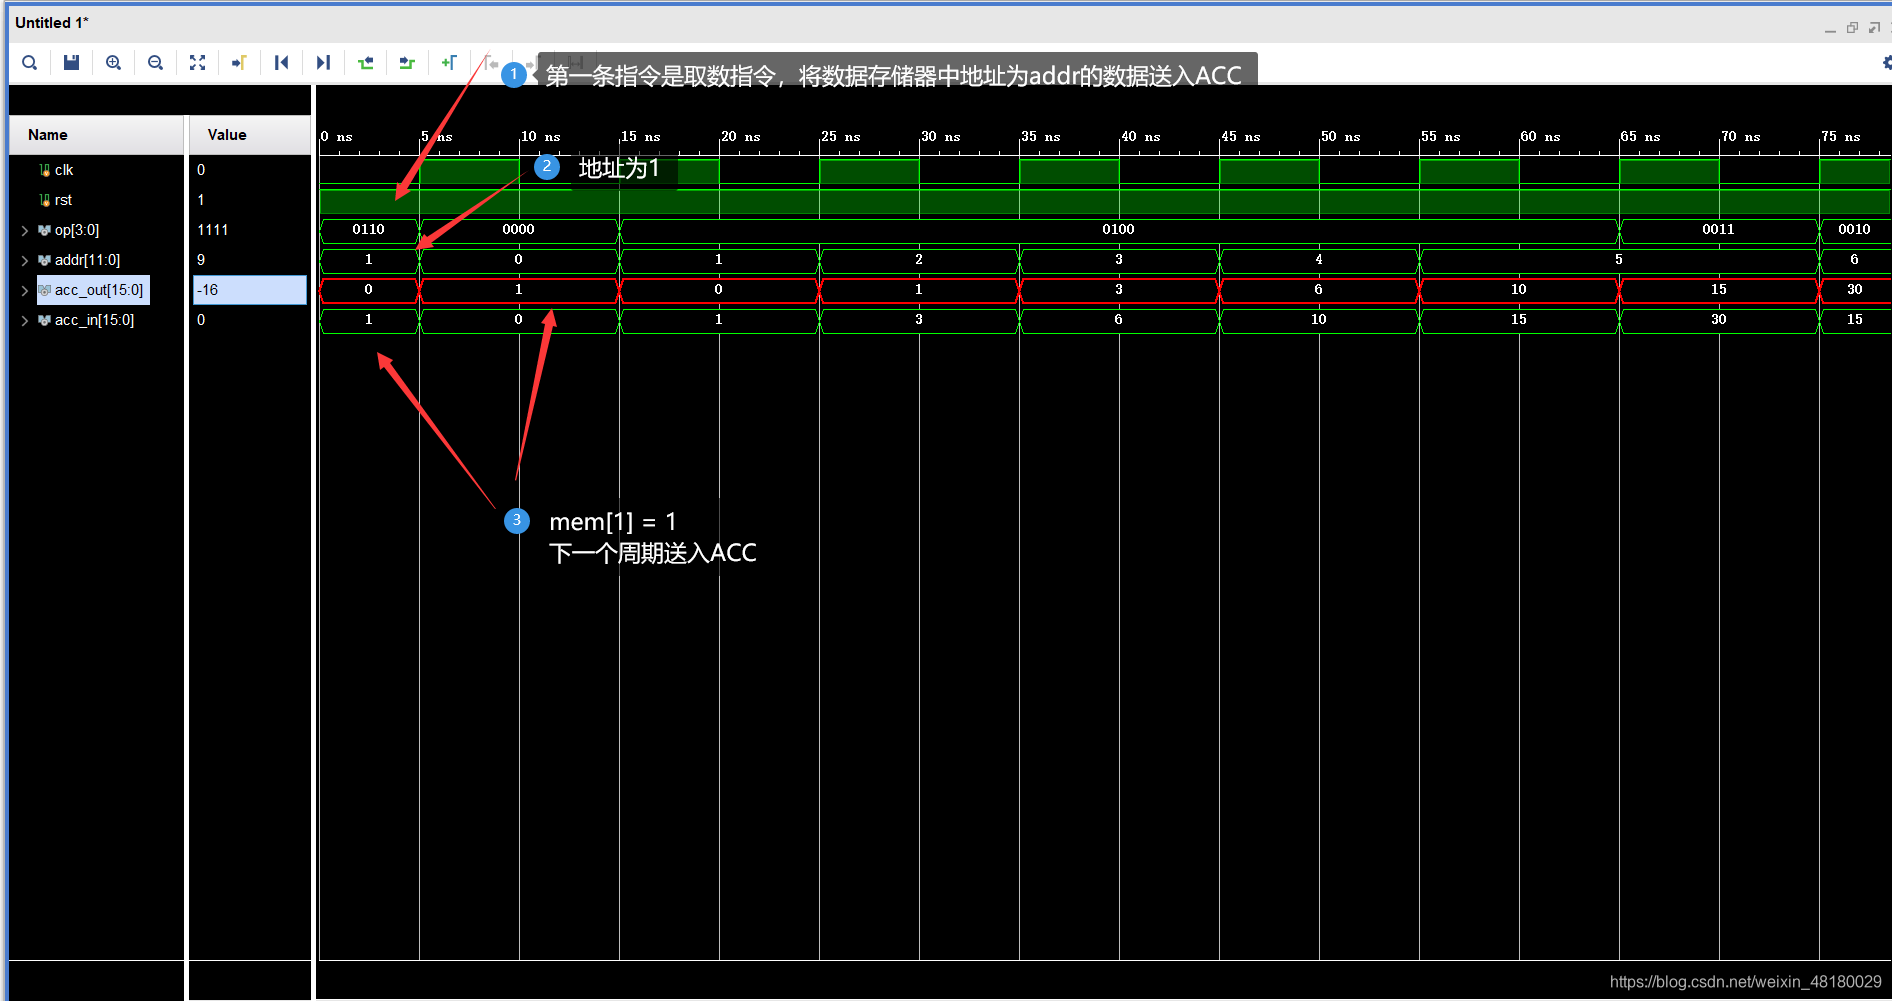This screenshot has width=1892, height=1001.
Task: Click the acc_out segment showing 10
Action: pyautogui.click(x=1519, y=290)
